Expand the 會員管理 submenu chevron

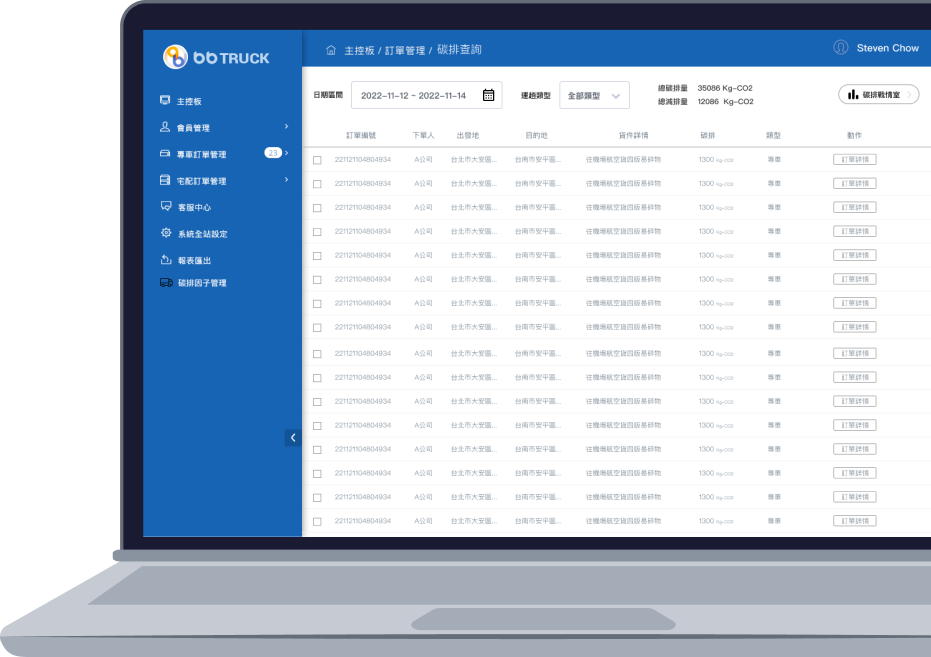click(x=286, y=127)
